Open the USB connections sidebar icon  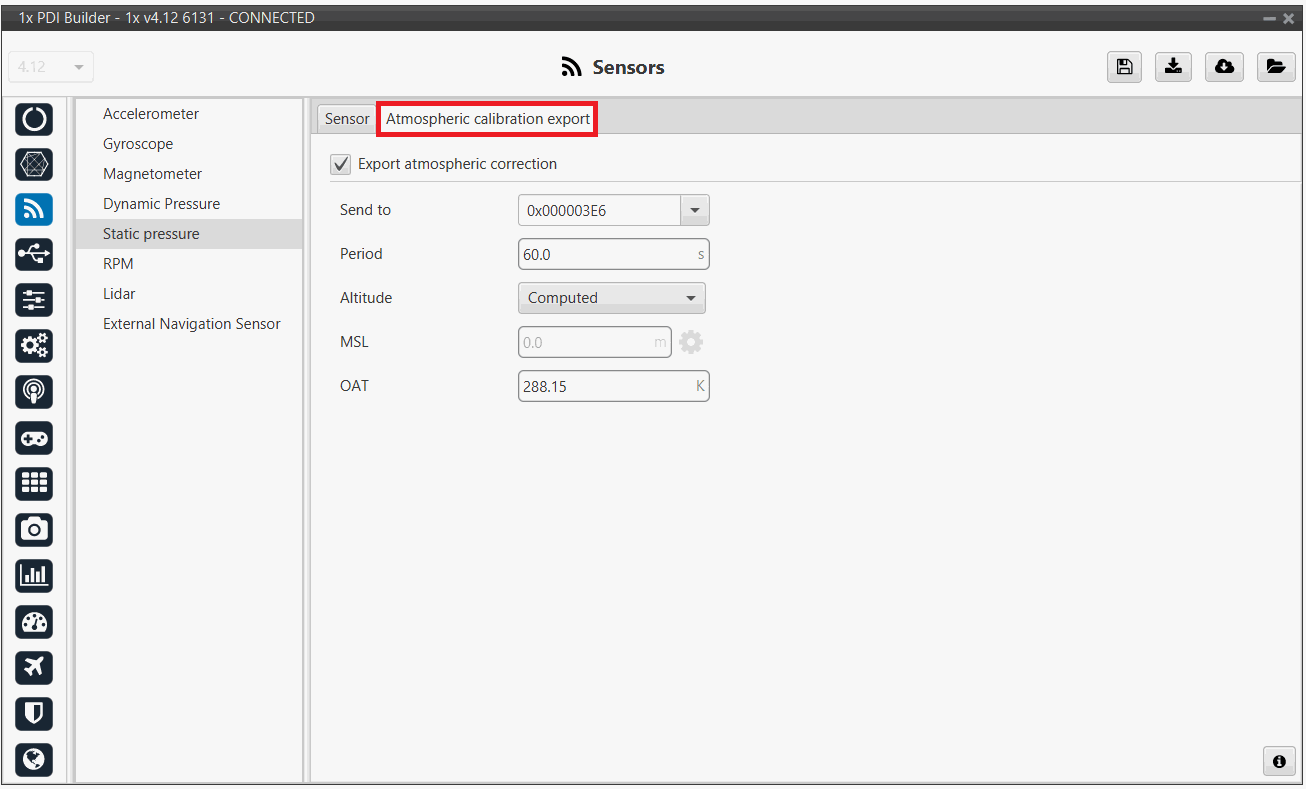pos(34,255)
